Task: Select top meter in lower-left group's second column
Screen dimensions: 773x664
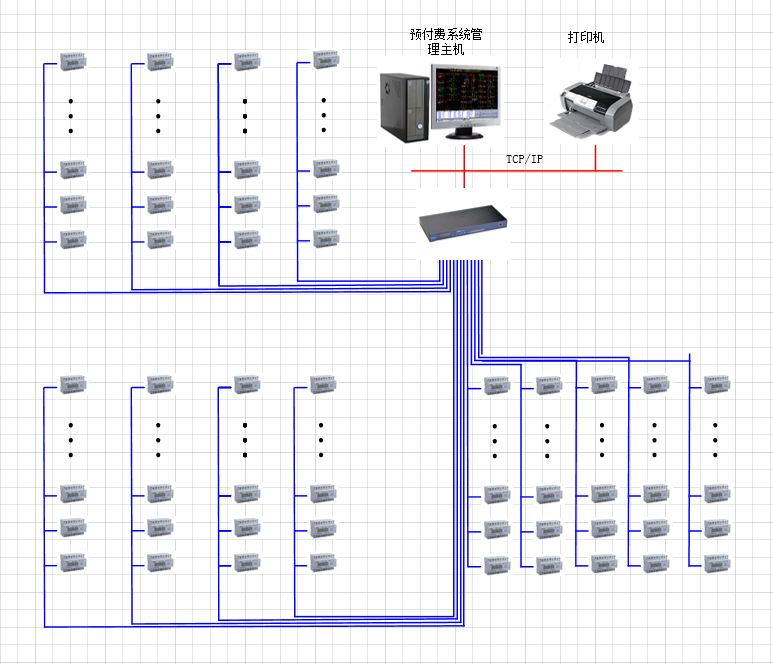Action: 160,383
